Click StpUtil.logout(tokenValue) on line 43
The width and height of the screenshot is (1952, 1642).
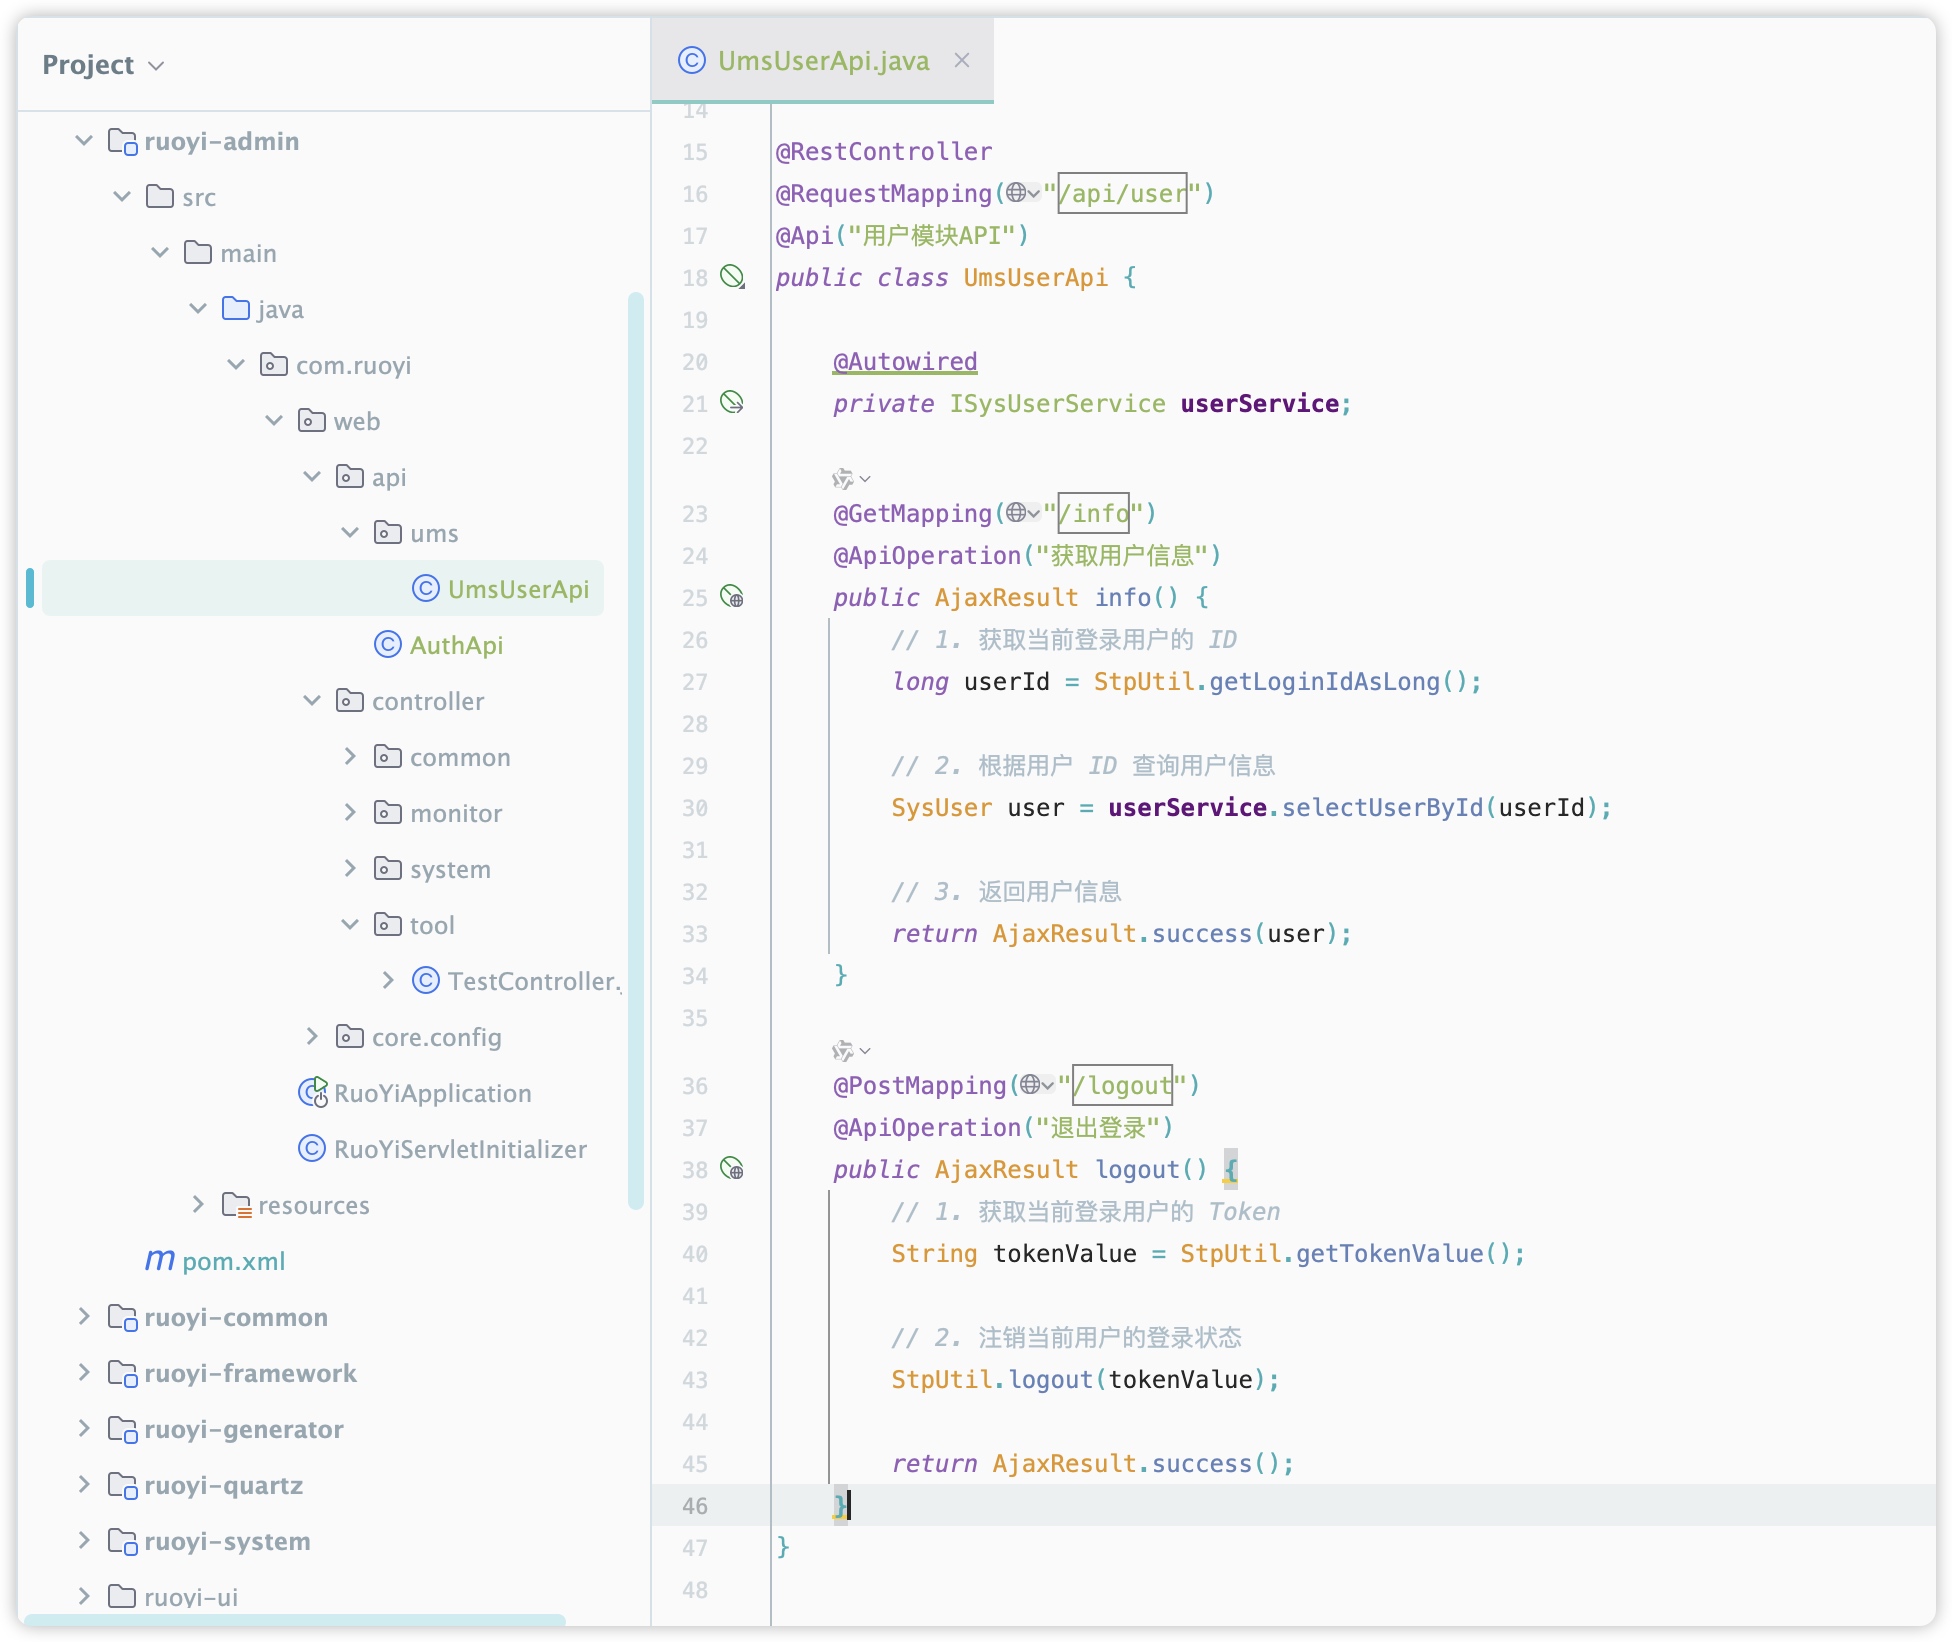[x=1084, y=1379]
